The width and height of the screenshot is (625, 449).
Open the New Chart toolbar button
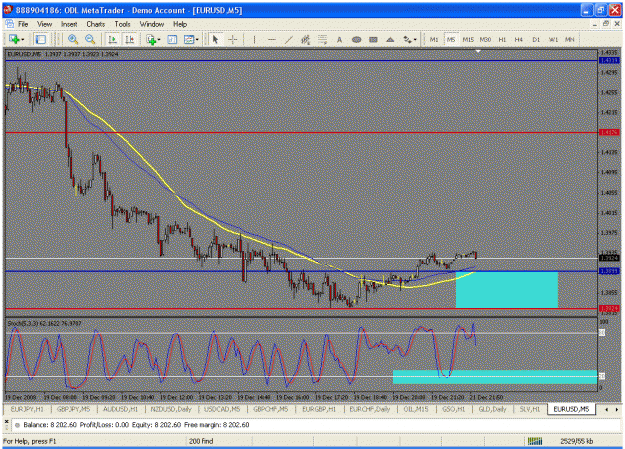pyautogui.click(x=14, y=39)
